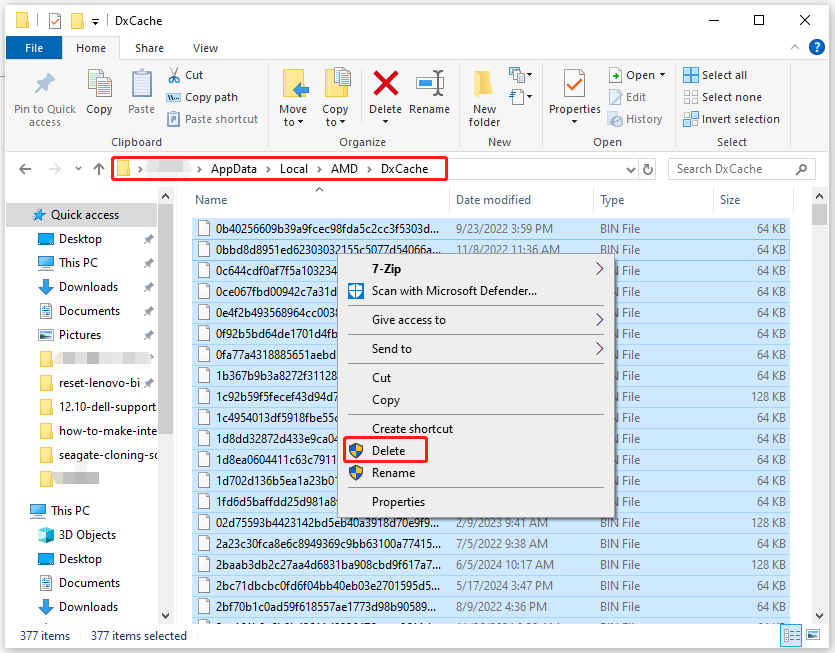
Task: Open the File tab
Action: 34,48
